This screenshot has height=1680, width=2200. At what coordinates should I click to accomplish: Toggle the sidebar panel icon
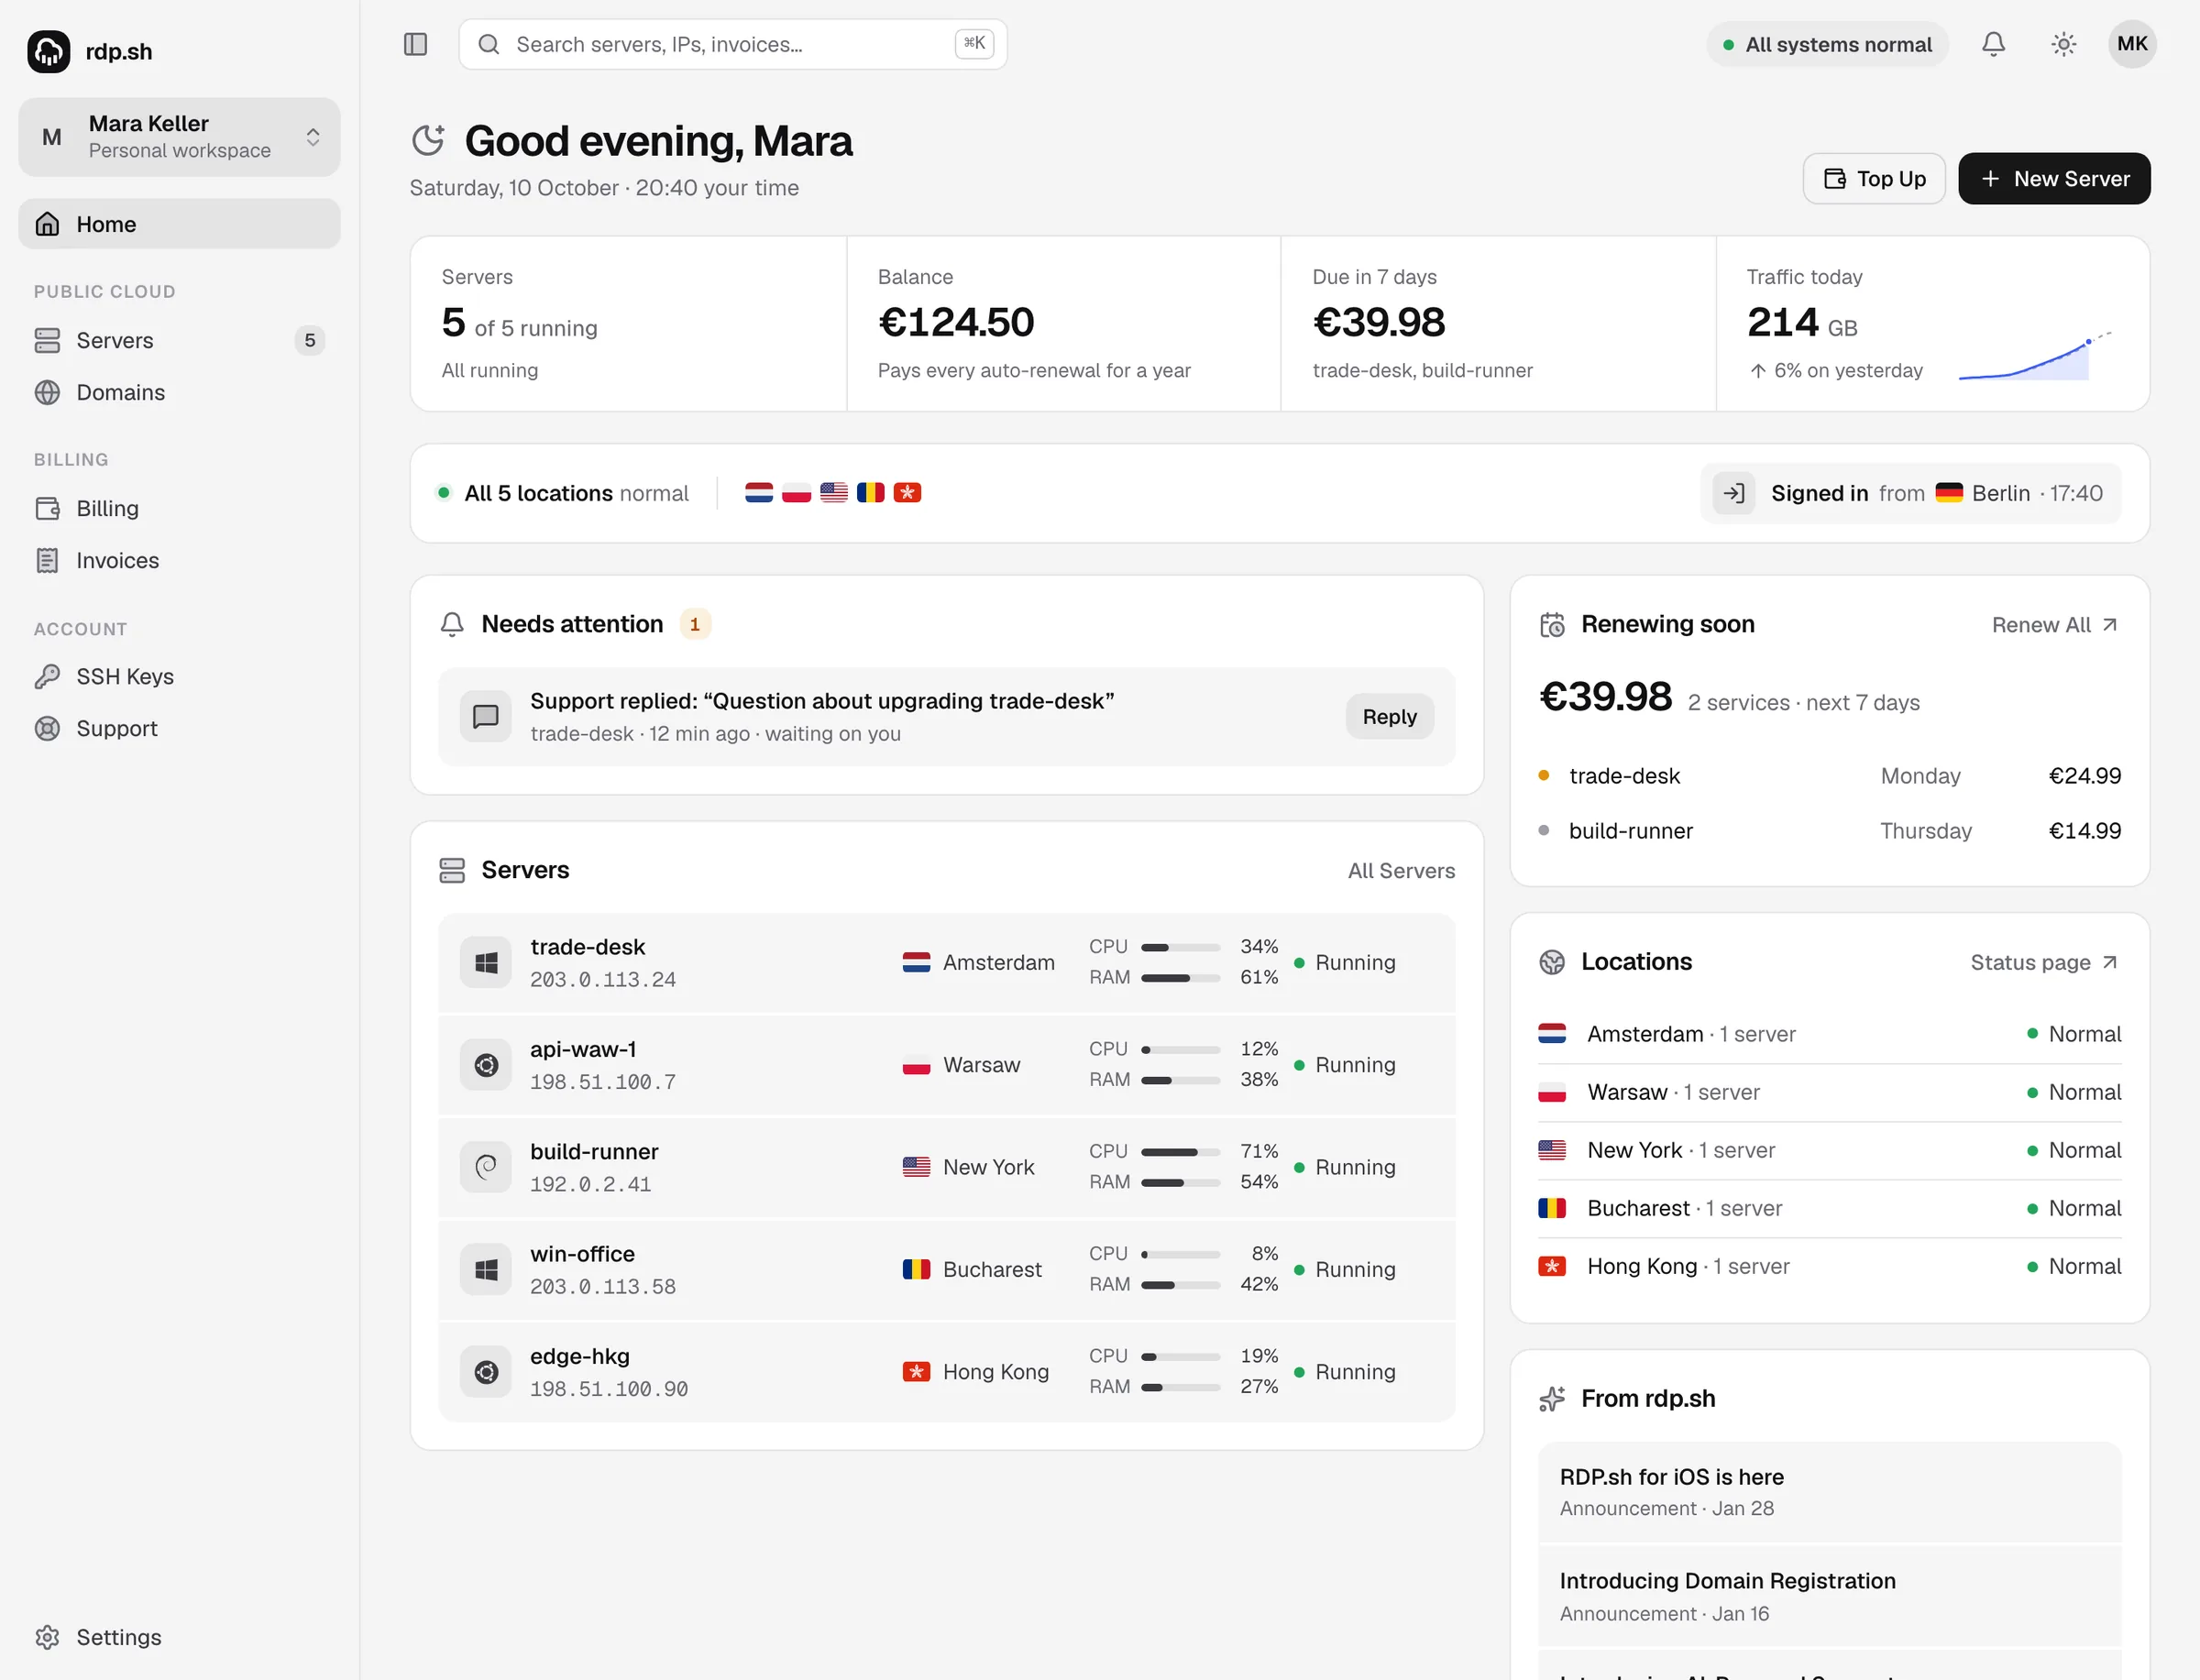pos(415,44)
